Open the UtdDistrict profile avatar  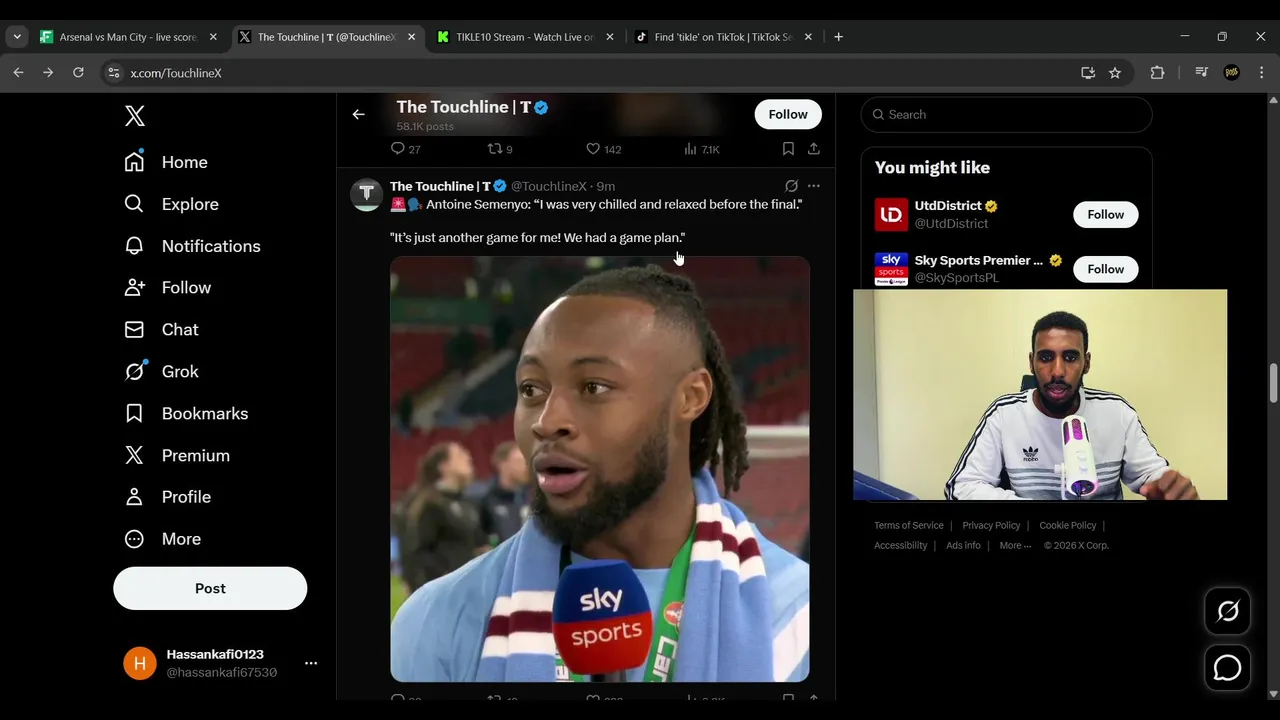tap(891, 214)
